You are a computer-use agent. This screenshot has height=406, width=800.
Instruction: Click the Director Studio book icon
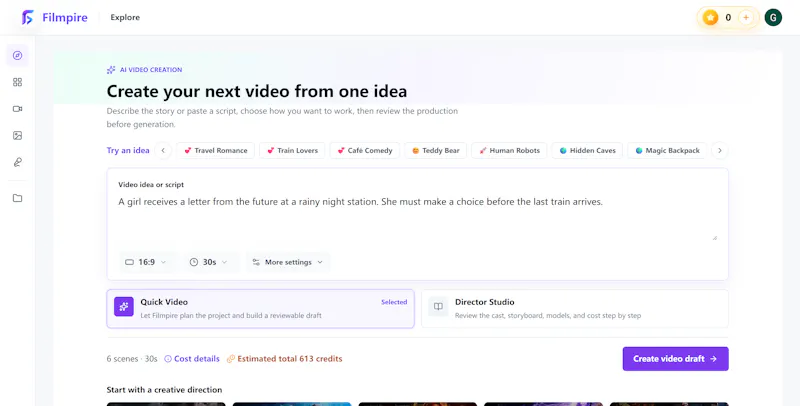(x=438, y=307)
